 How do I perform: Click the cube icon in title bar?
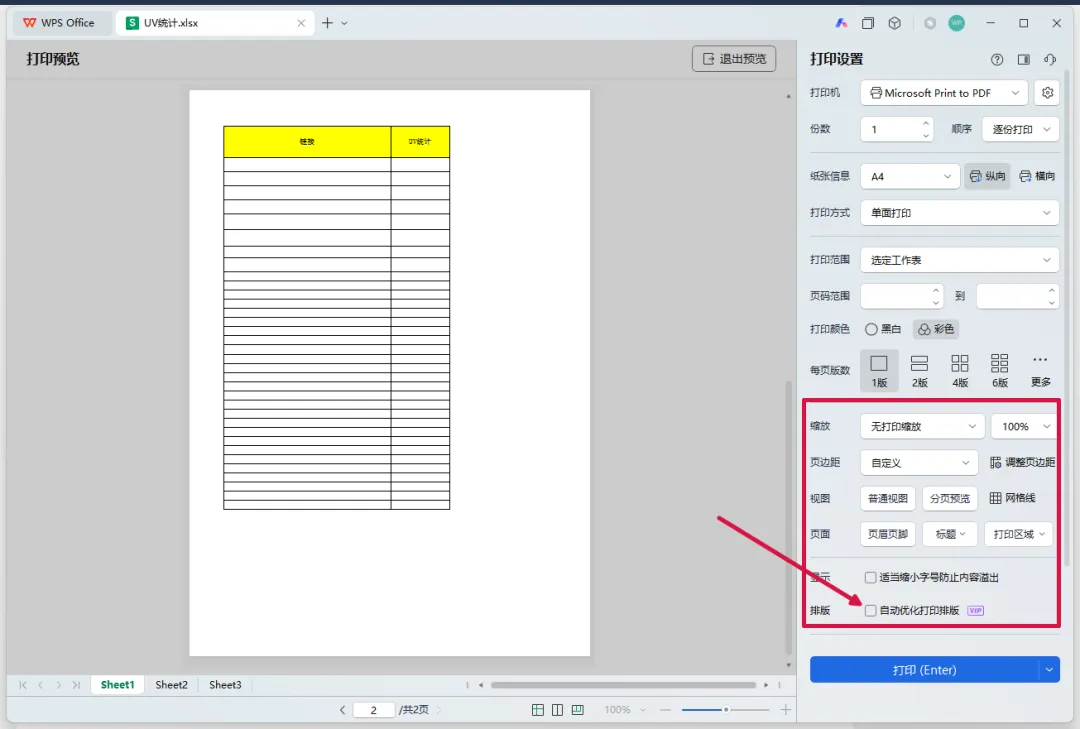coord(895,23)
